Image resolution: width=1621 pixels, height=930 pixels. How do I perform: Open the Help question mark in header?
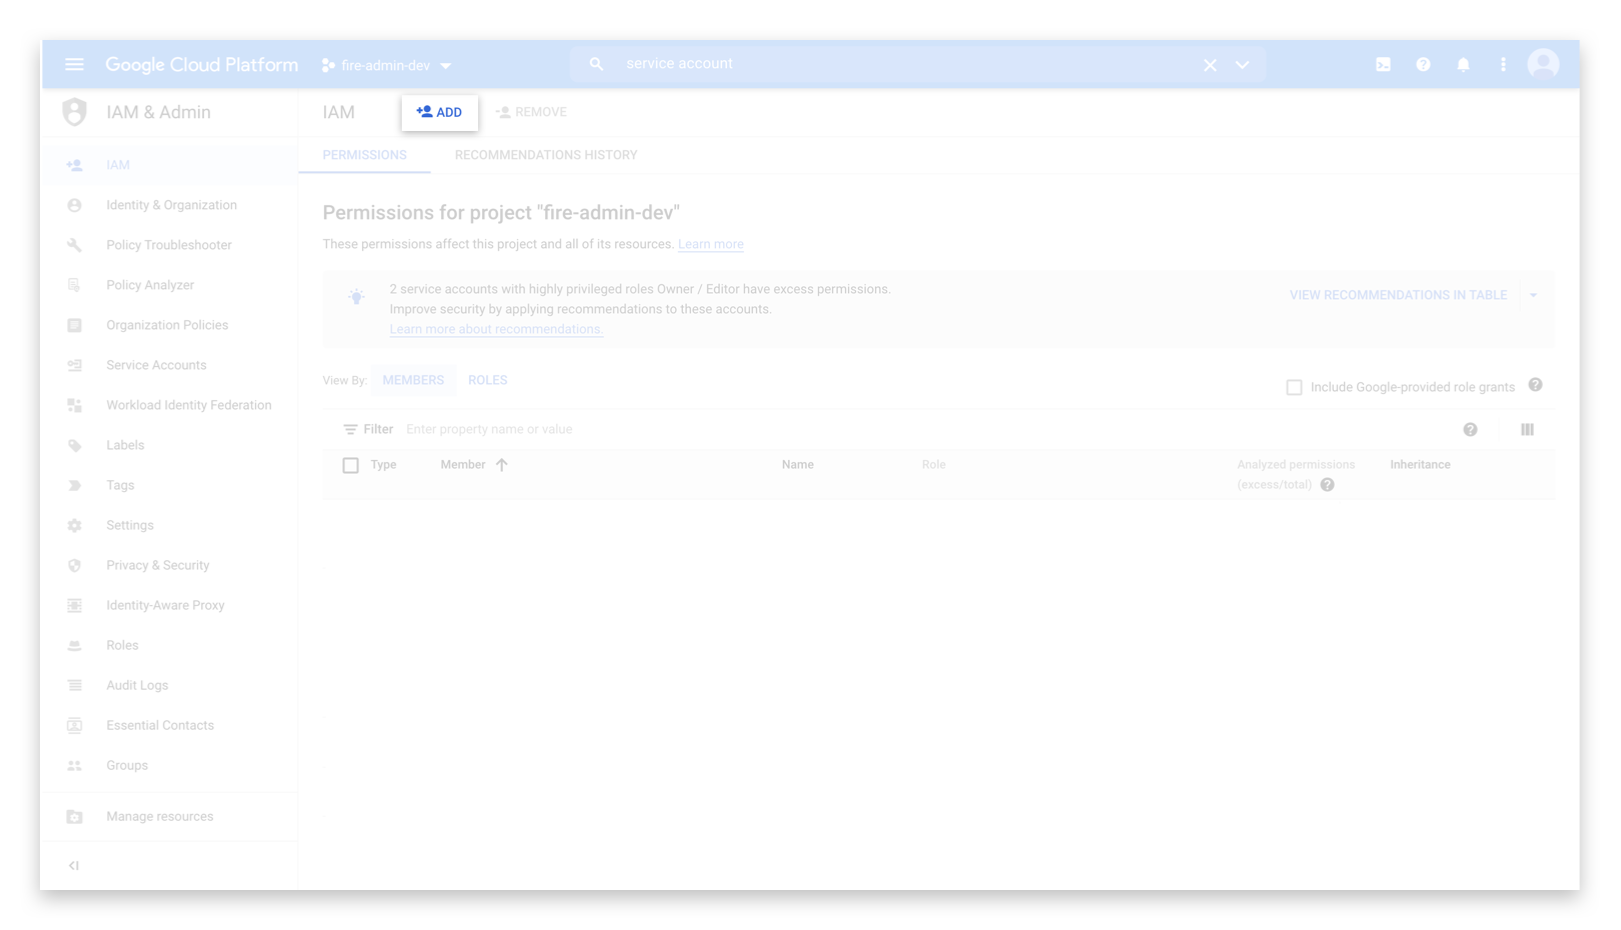pos(1423,65)
